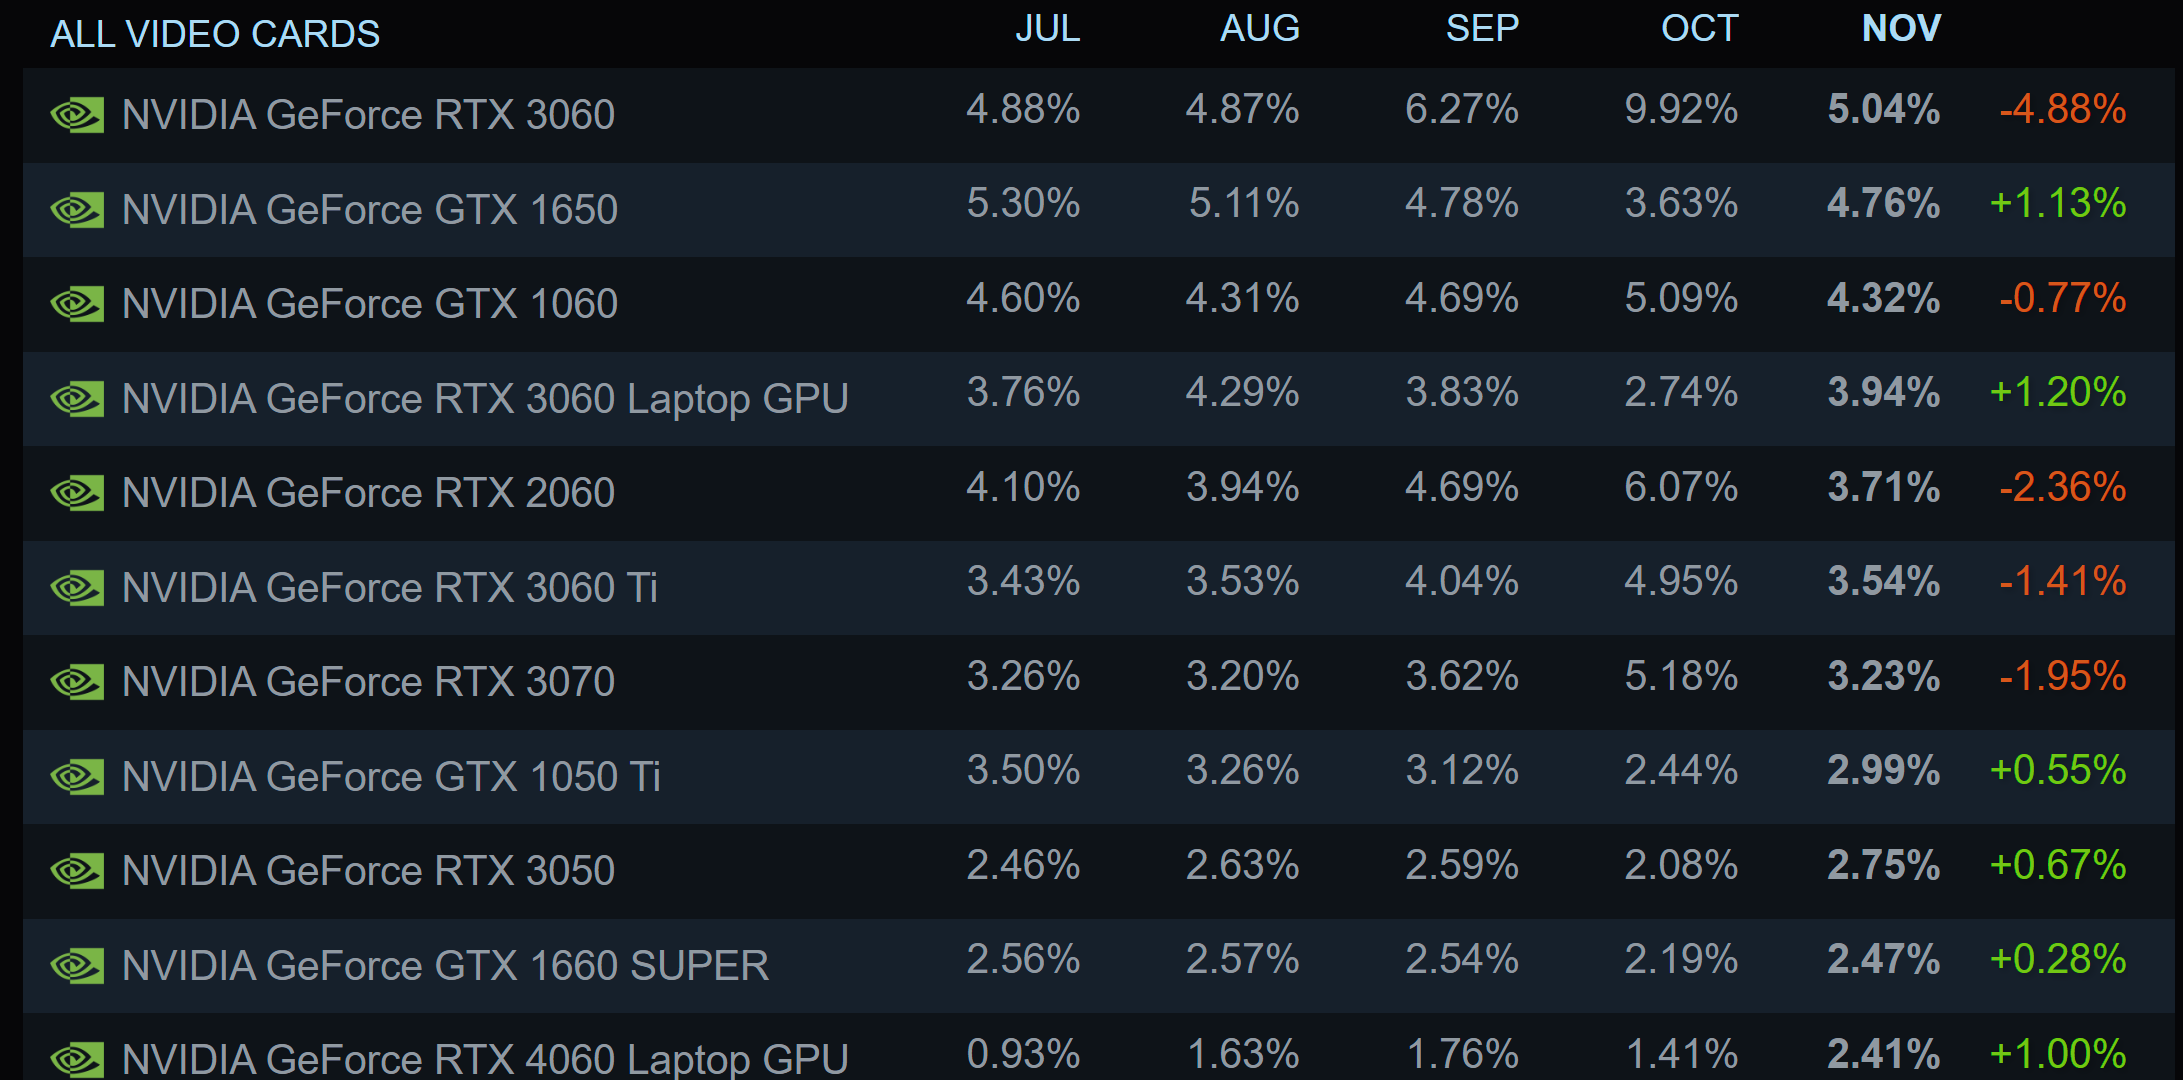Click the NVIDIA logo beside RTX 3050
The image size is (2183, 1080).
[x=77, y=872]
